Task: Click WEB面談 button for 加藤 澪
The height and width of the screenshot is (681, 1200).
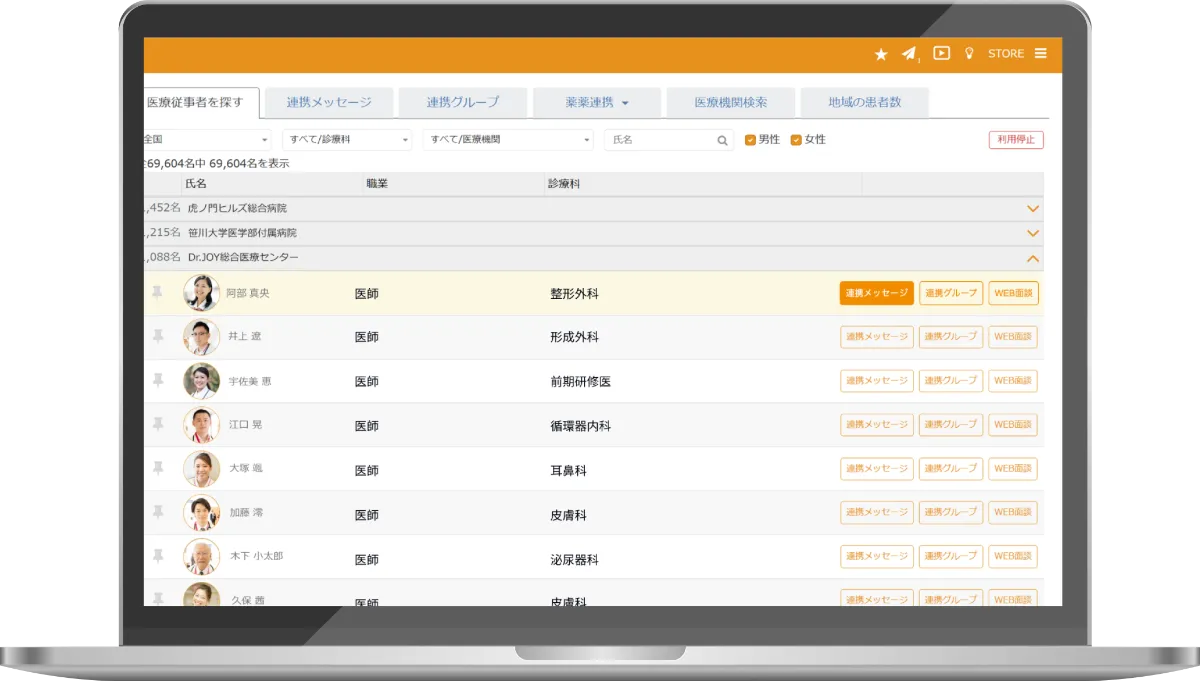Action: pos(1013,513)
